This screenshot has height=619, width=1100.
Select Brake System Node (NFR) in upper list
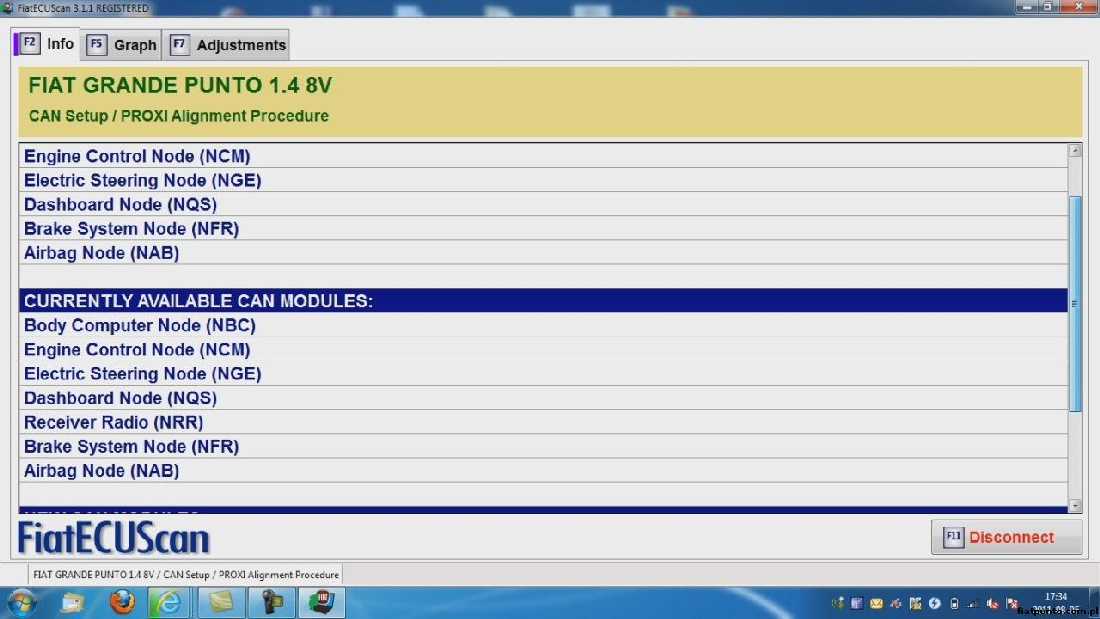click(x=543, y=229)
